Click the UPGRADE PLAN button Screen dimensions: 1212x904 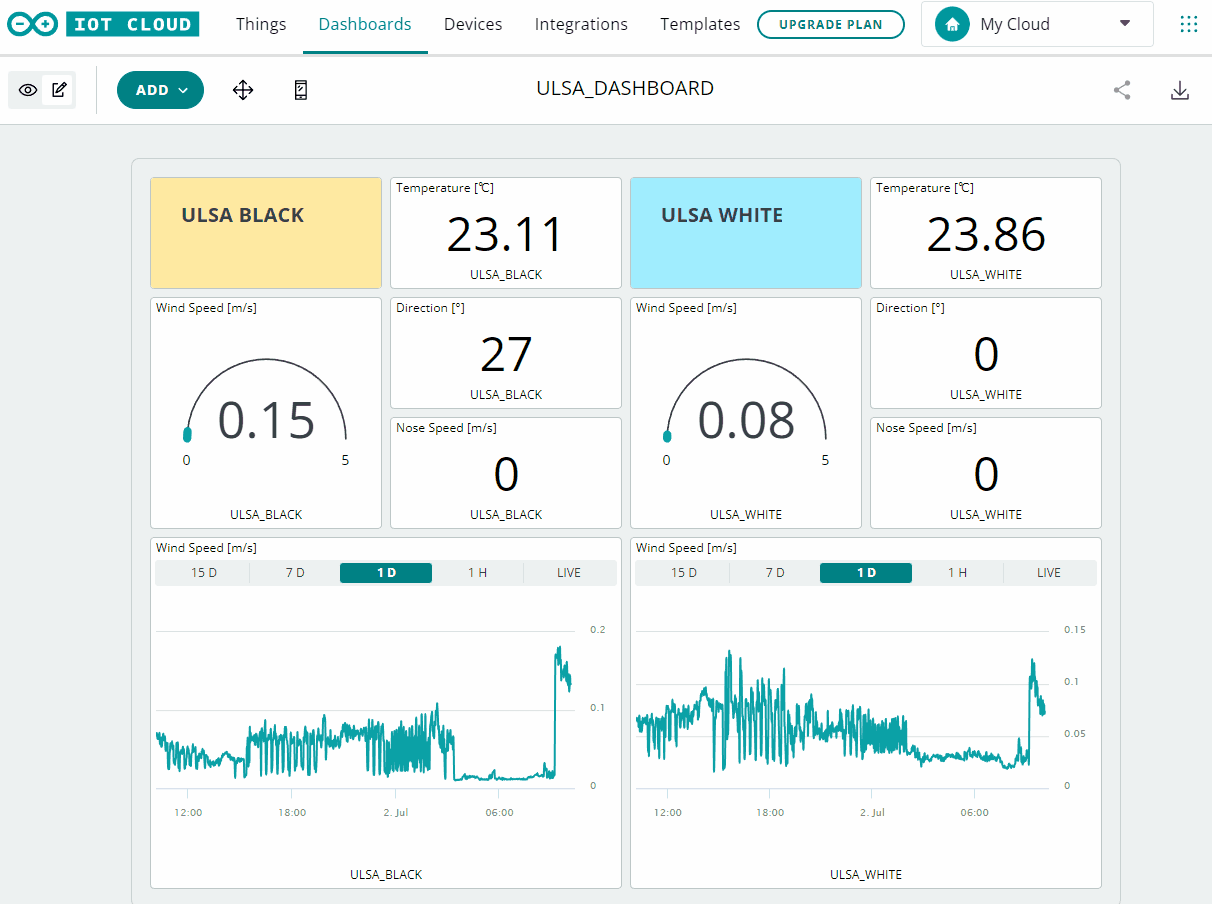coord(831,23)
